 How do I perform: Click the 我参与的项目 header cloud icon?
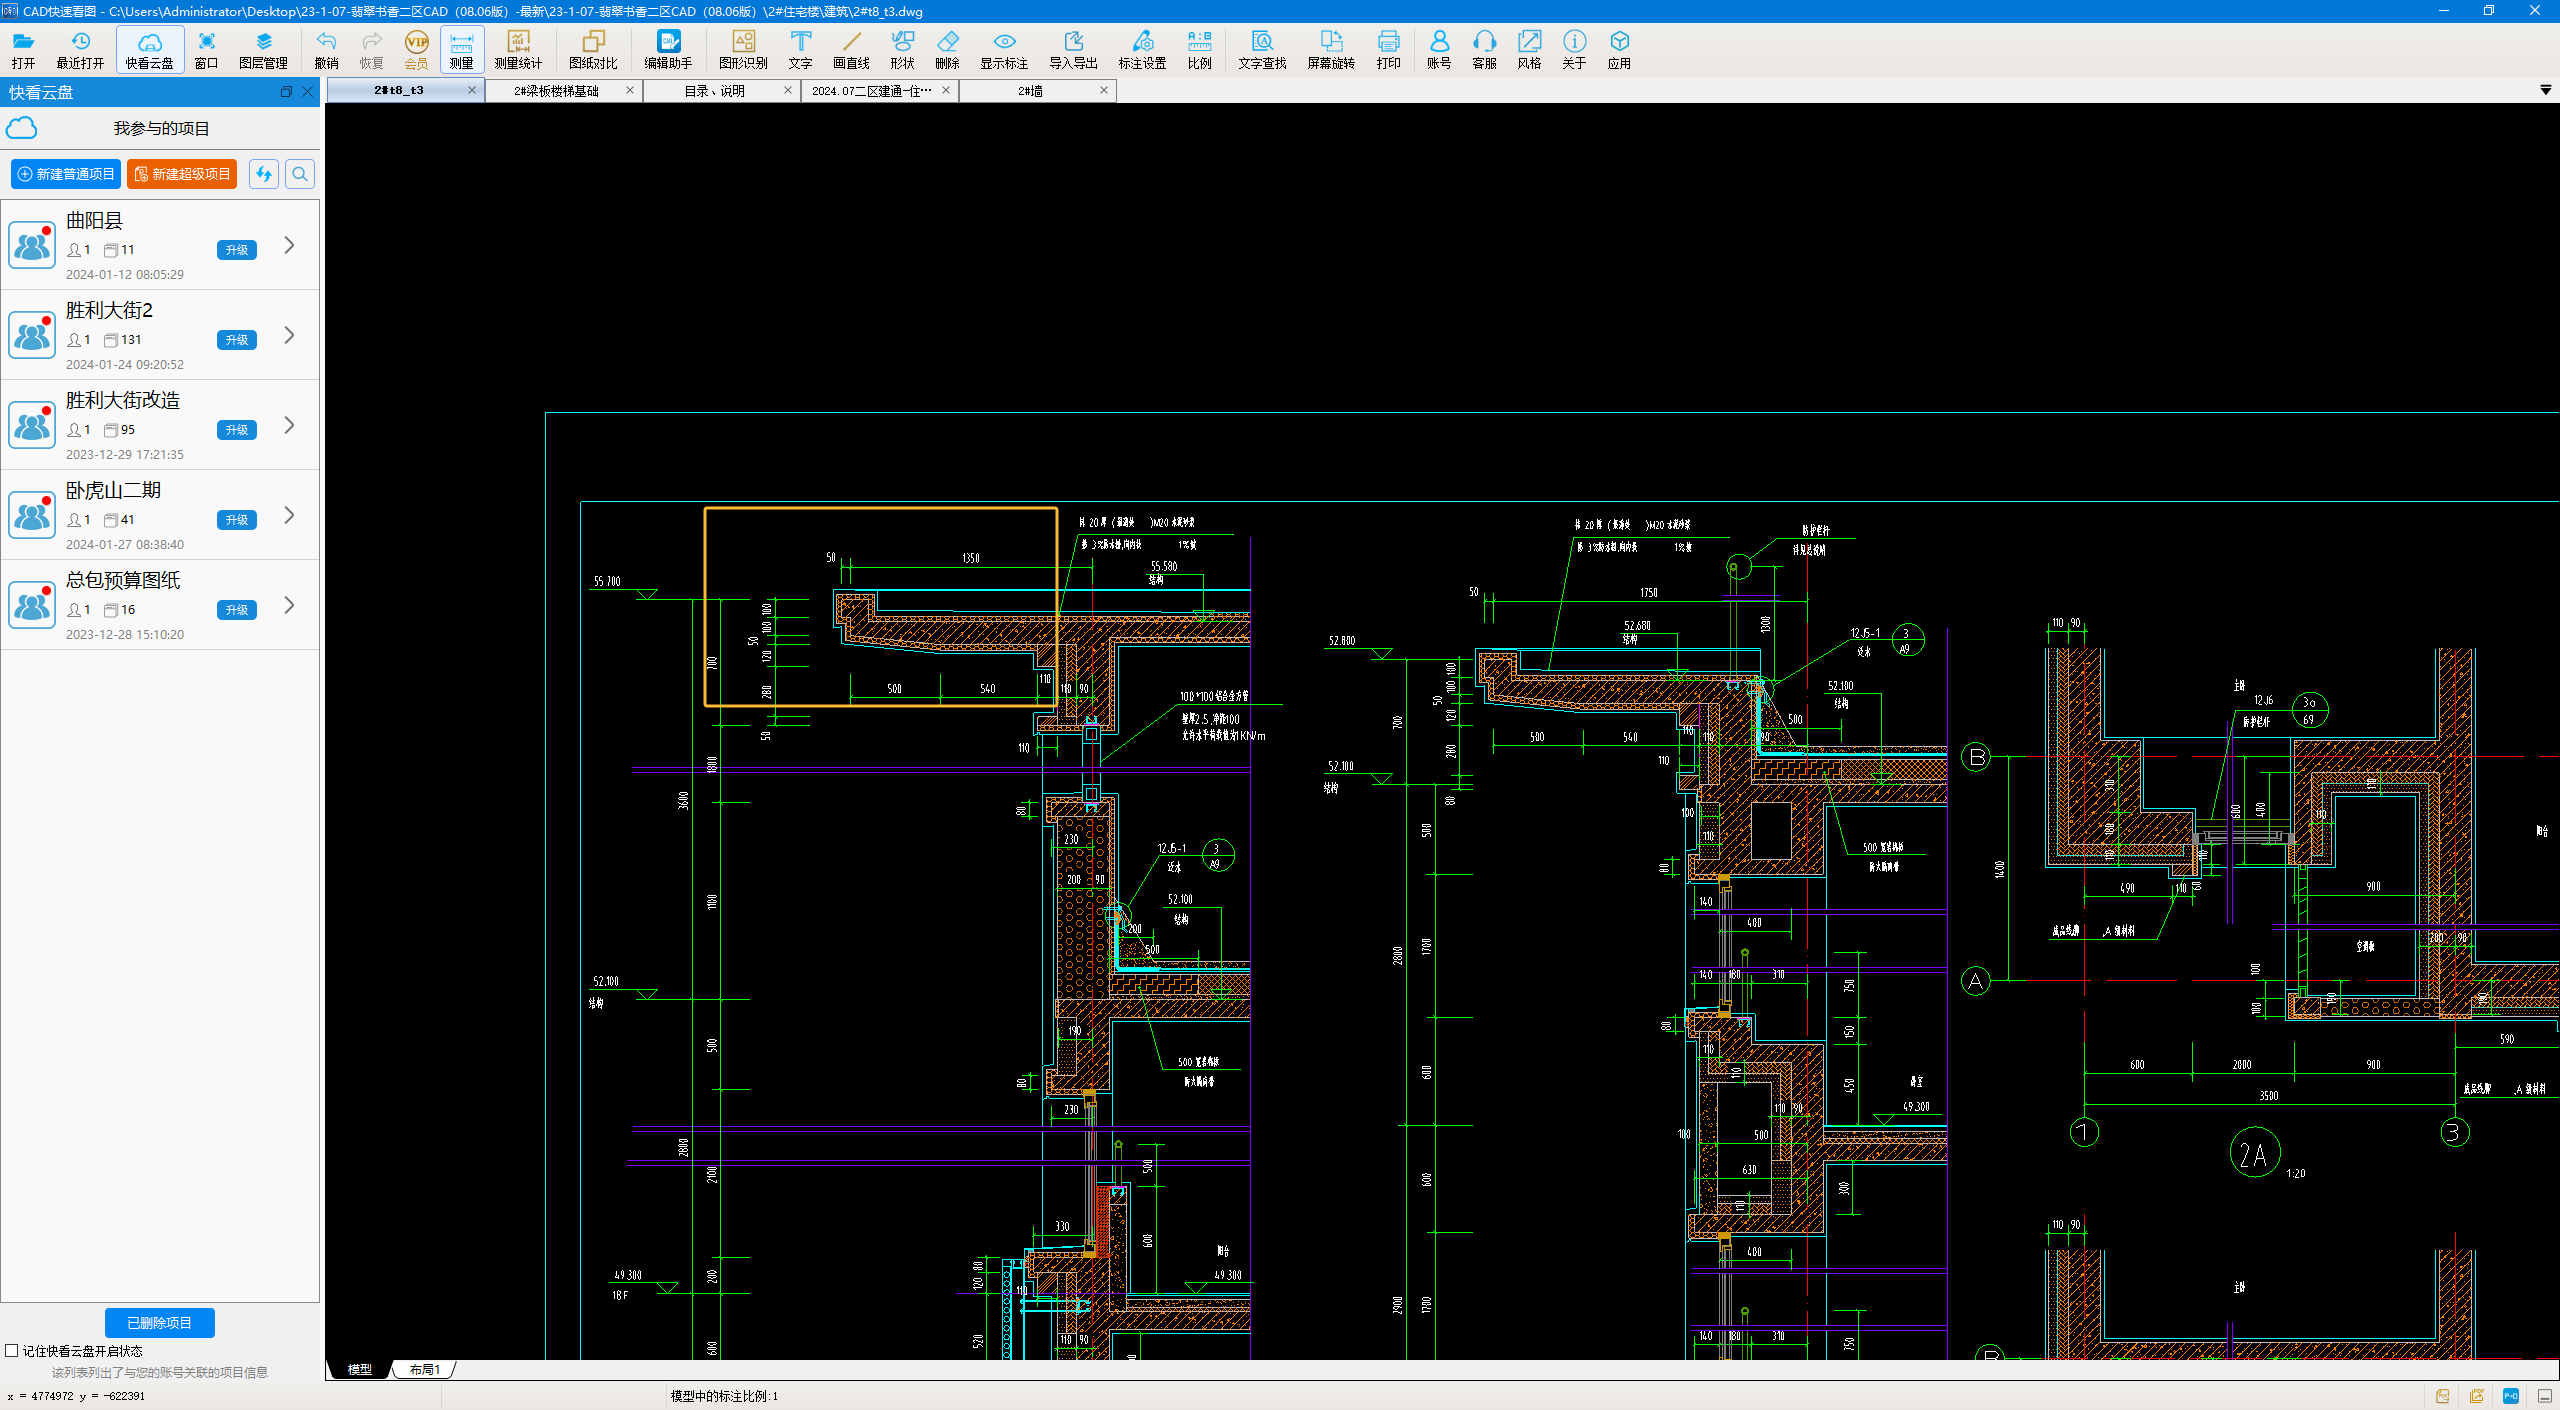pos(22,128)
